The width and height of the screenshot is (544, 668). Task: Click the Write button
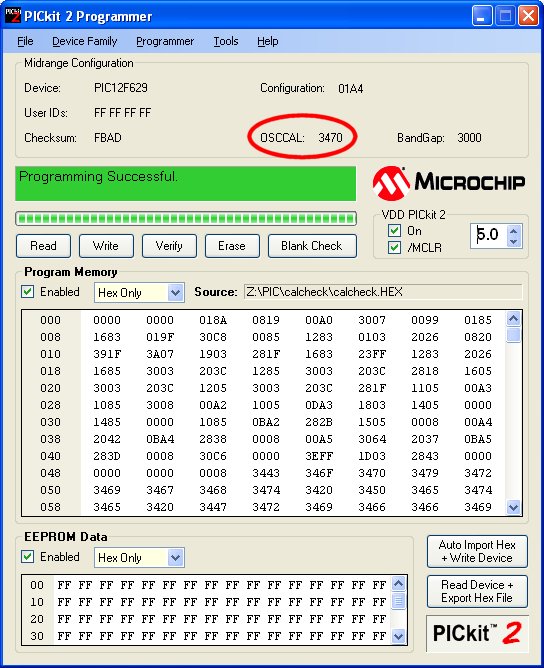point(106,246)
